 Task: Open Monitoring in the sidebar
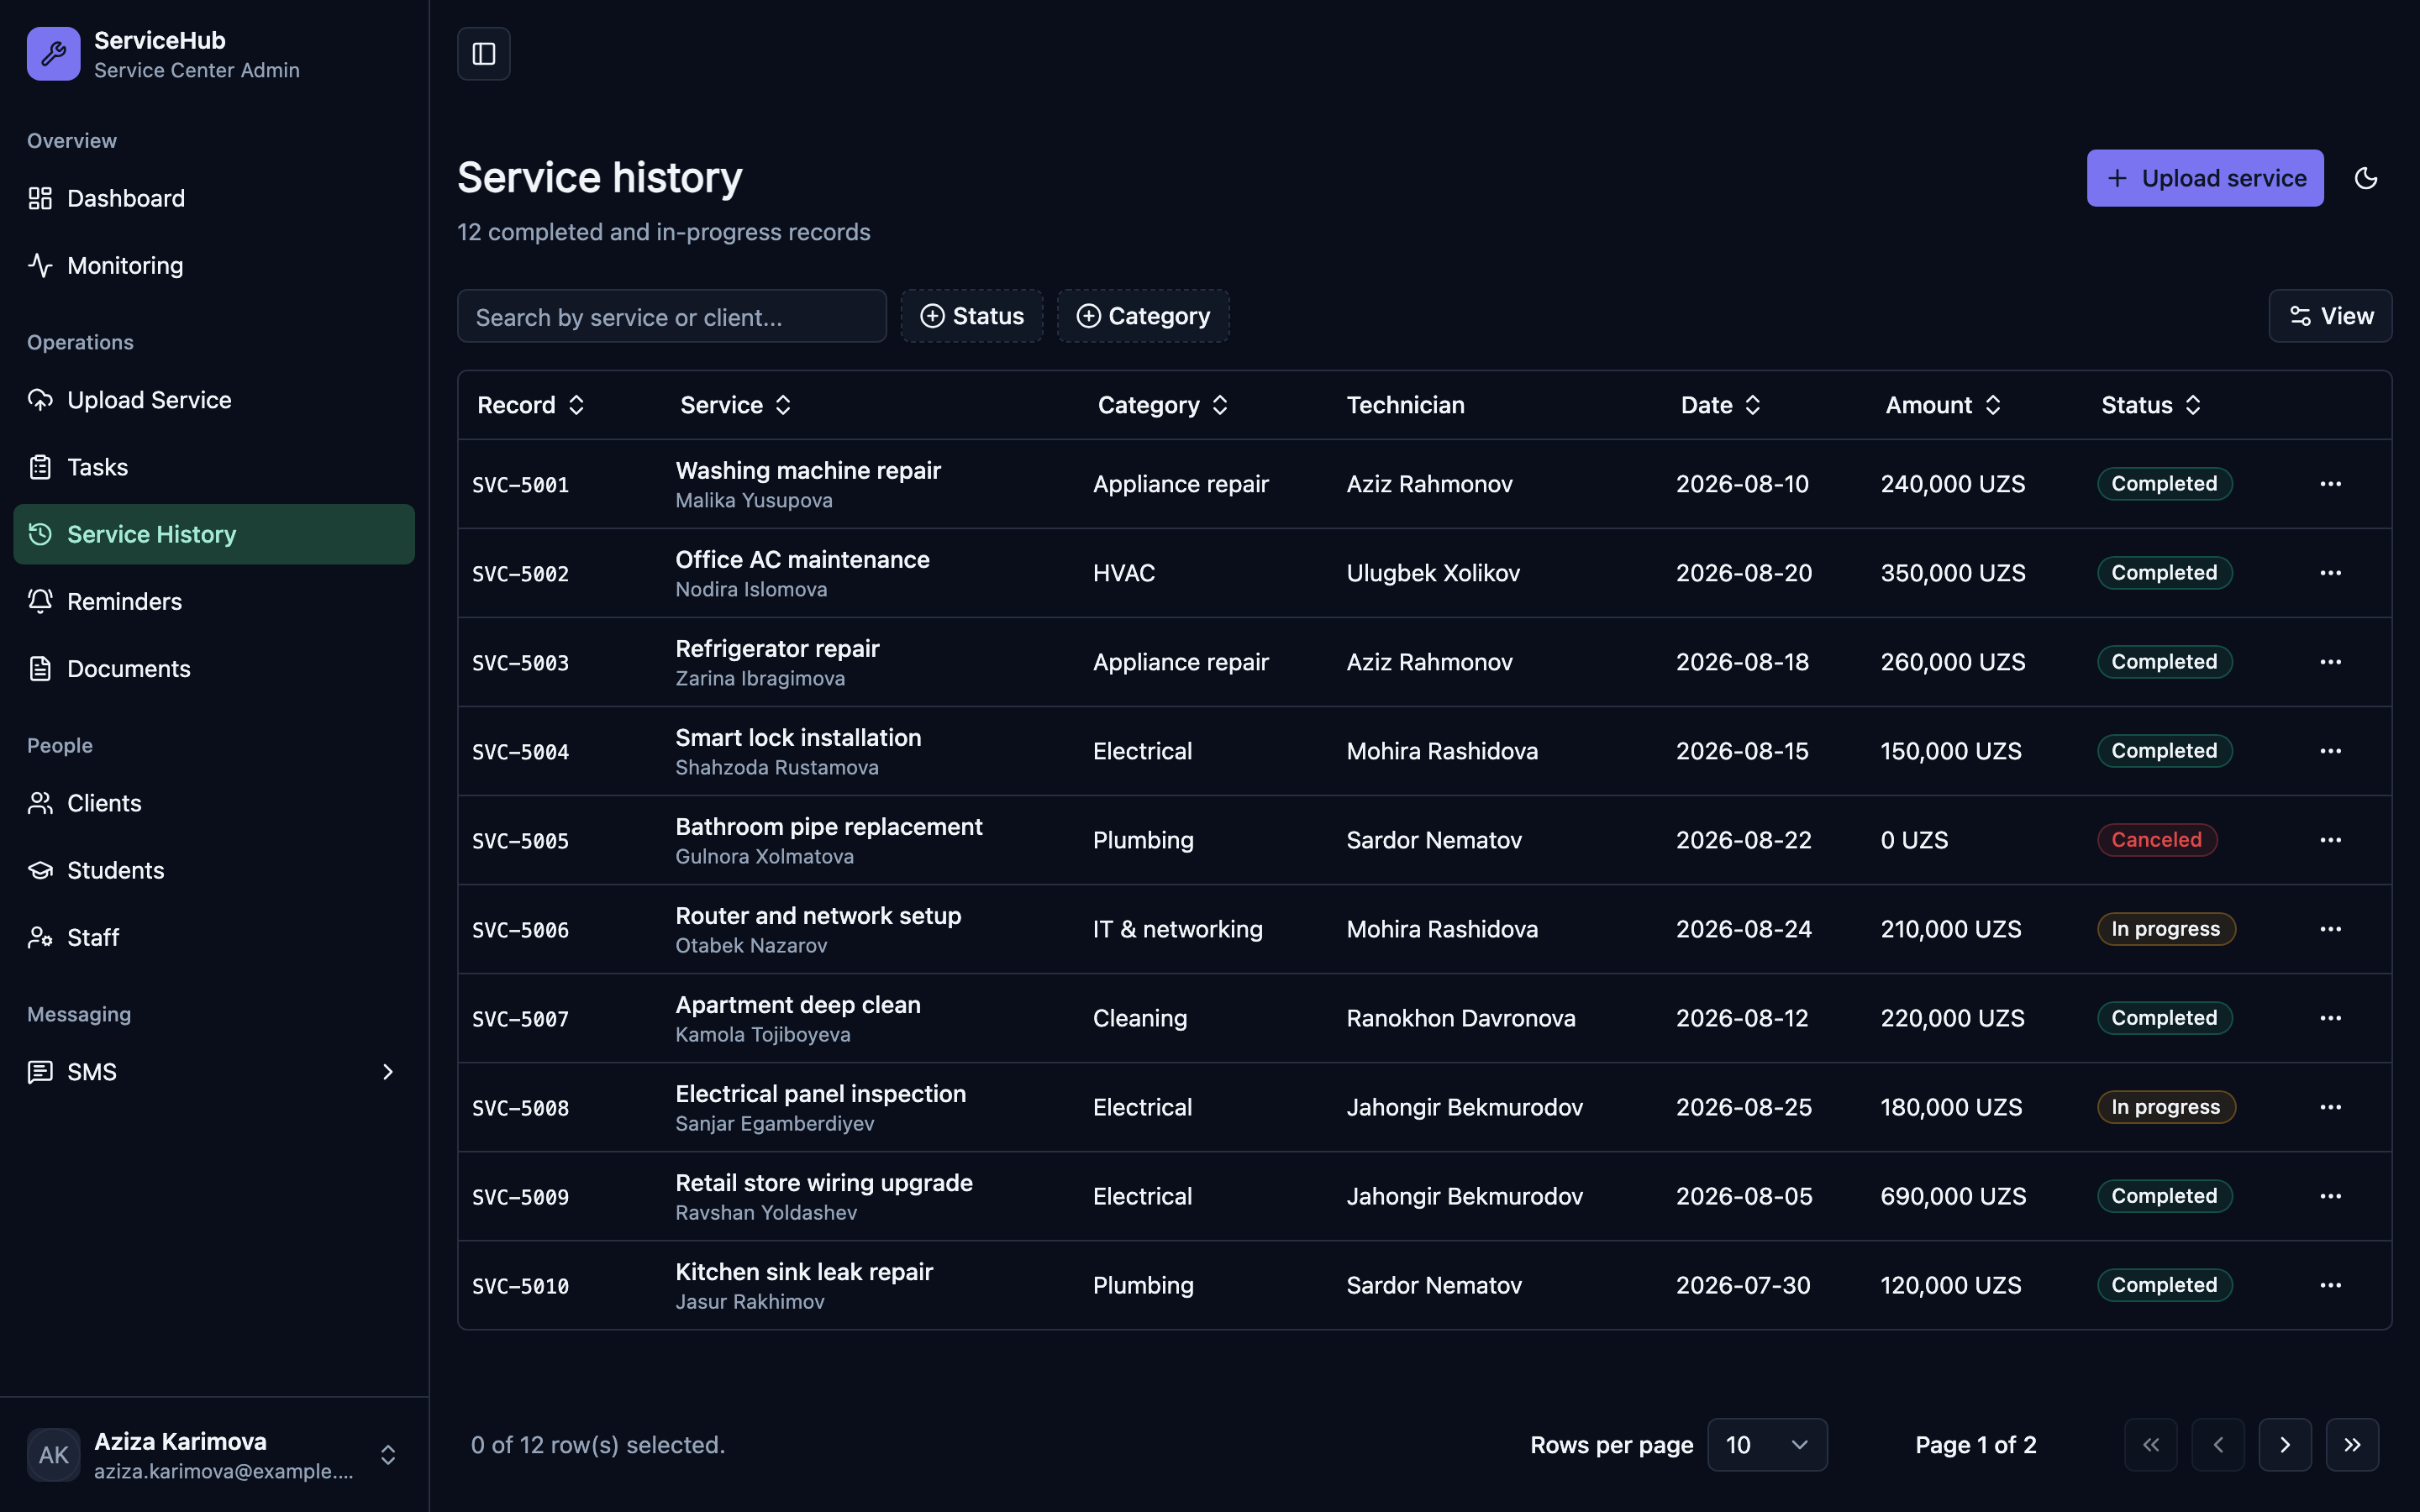[x=214, y=265]
